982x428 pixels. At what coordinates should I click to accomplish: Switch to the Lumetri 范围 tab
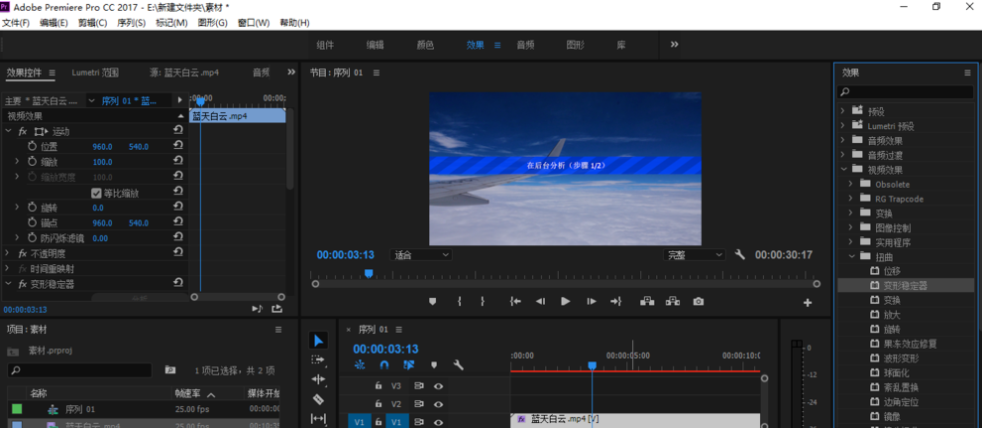(96, 73)
